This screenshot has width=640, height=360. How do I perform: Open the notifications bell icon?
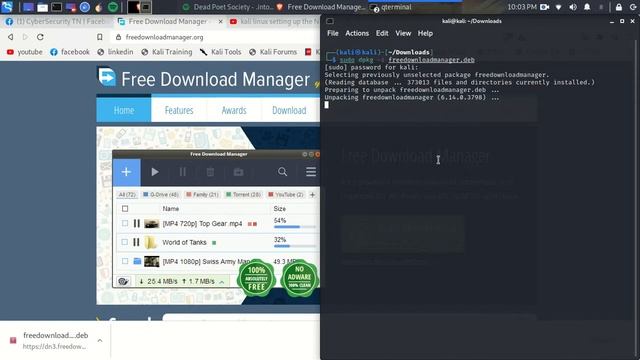587,7
